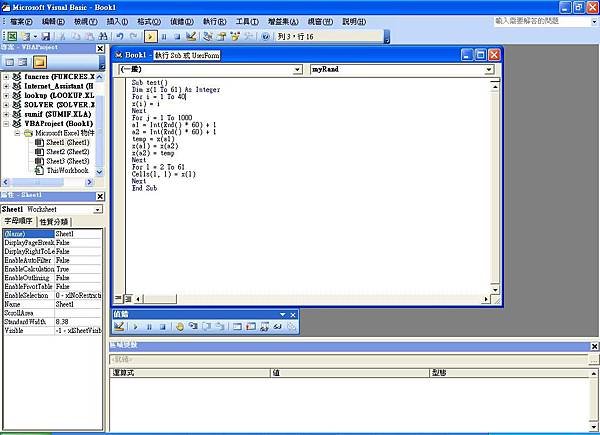Open Project Explorer from its Standard toolbar icon
The width and height of the screenshot is (600, 435).
208,36
